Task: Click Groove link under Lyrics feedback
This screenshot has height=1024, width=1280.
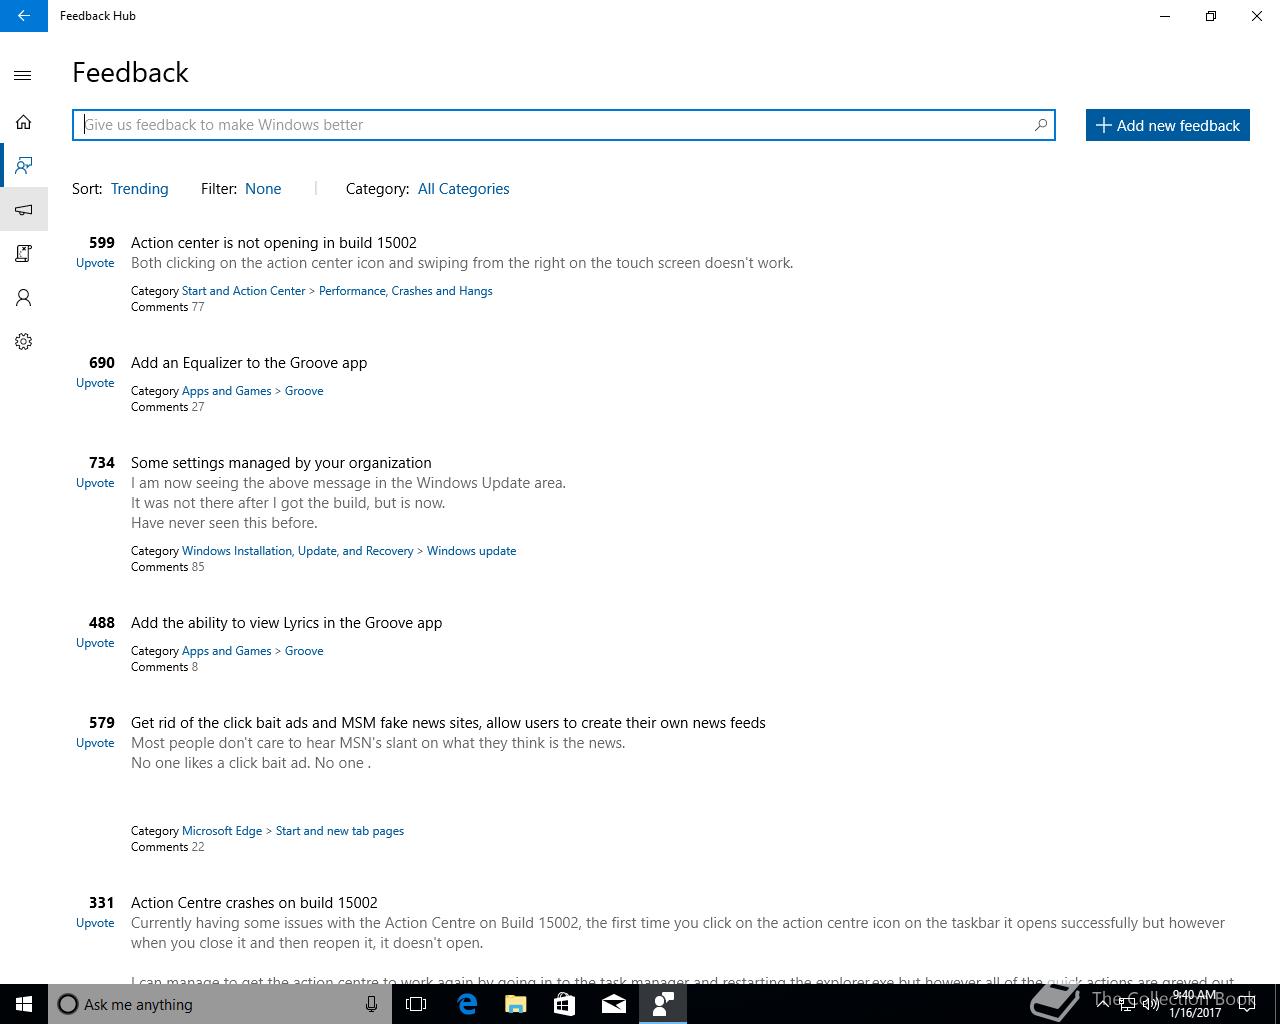Action: 304,651
